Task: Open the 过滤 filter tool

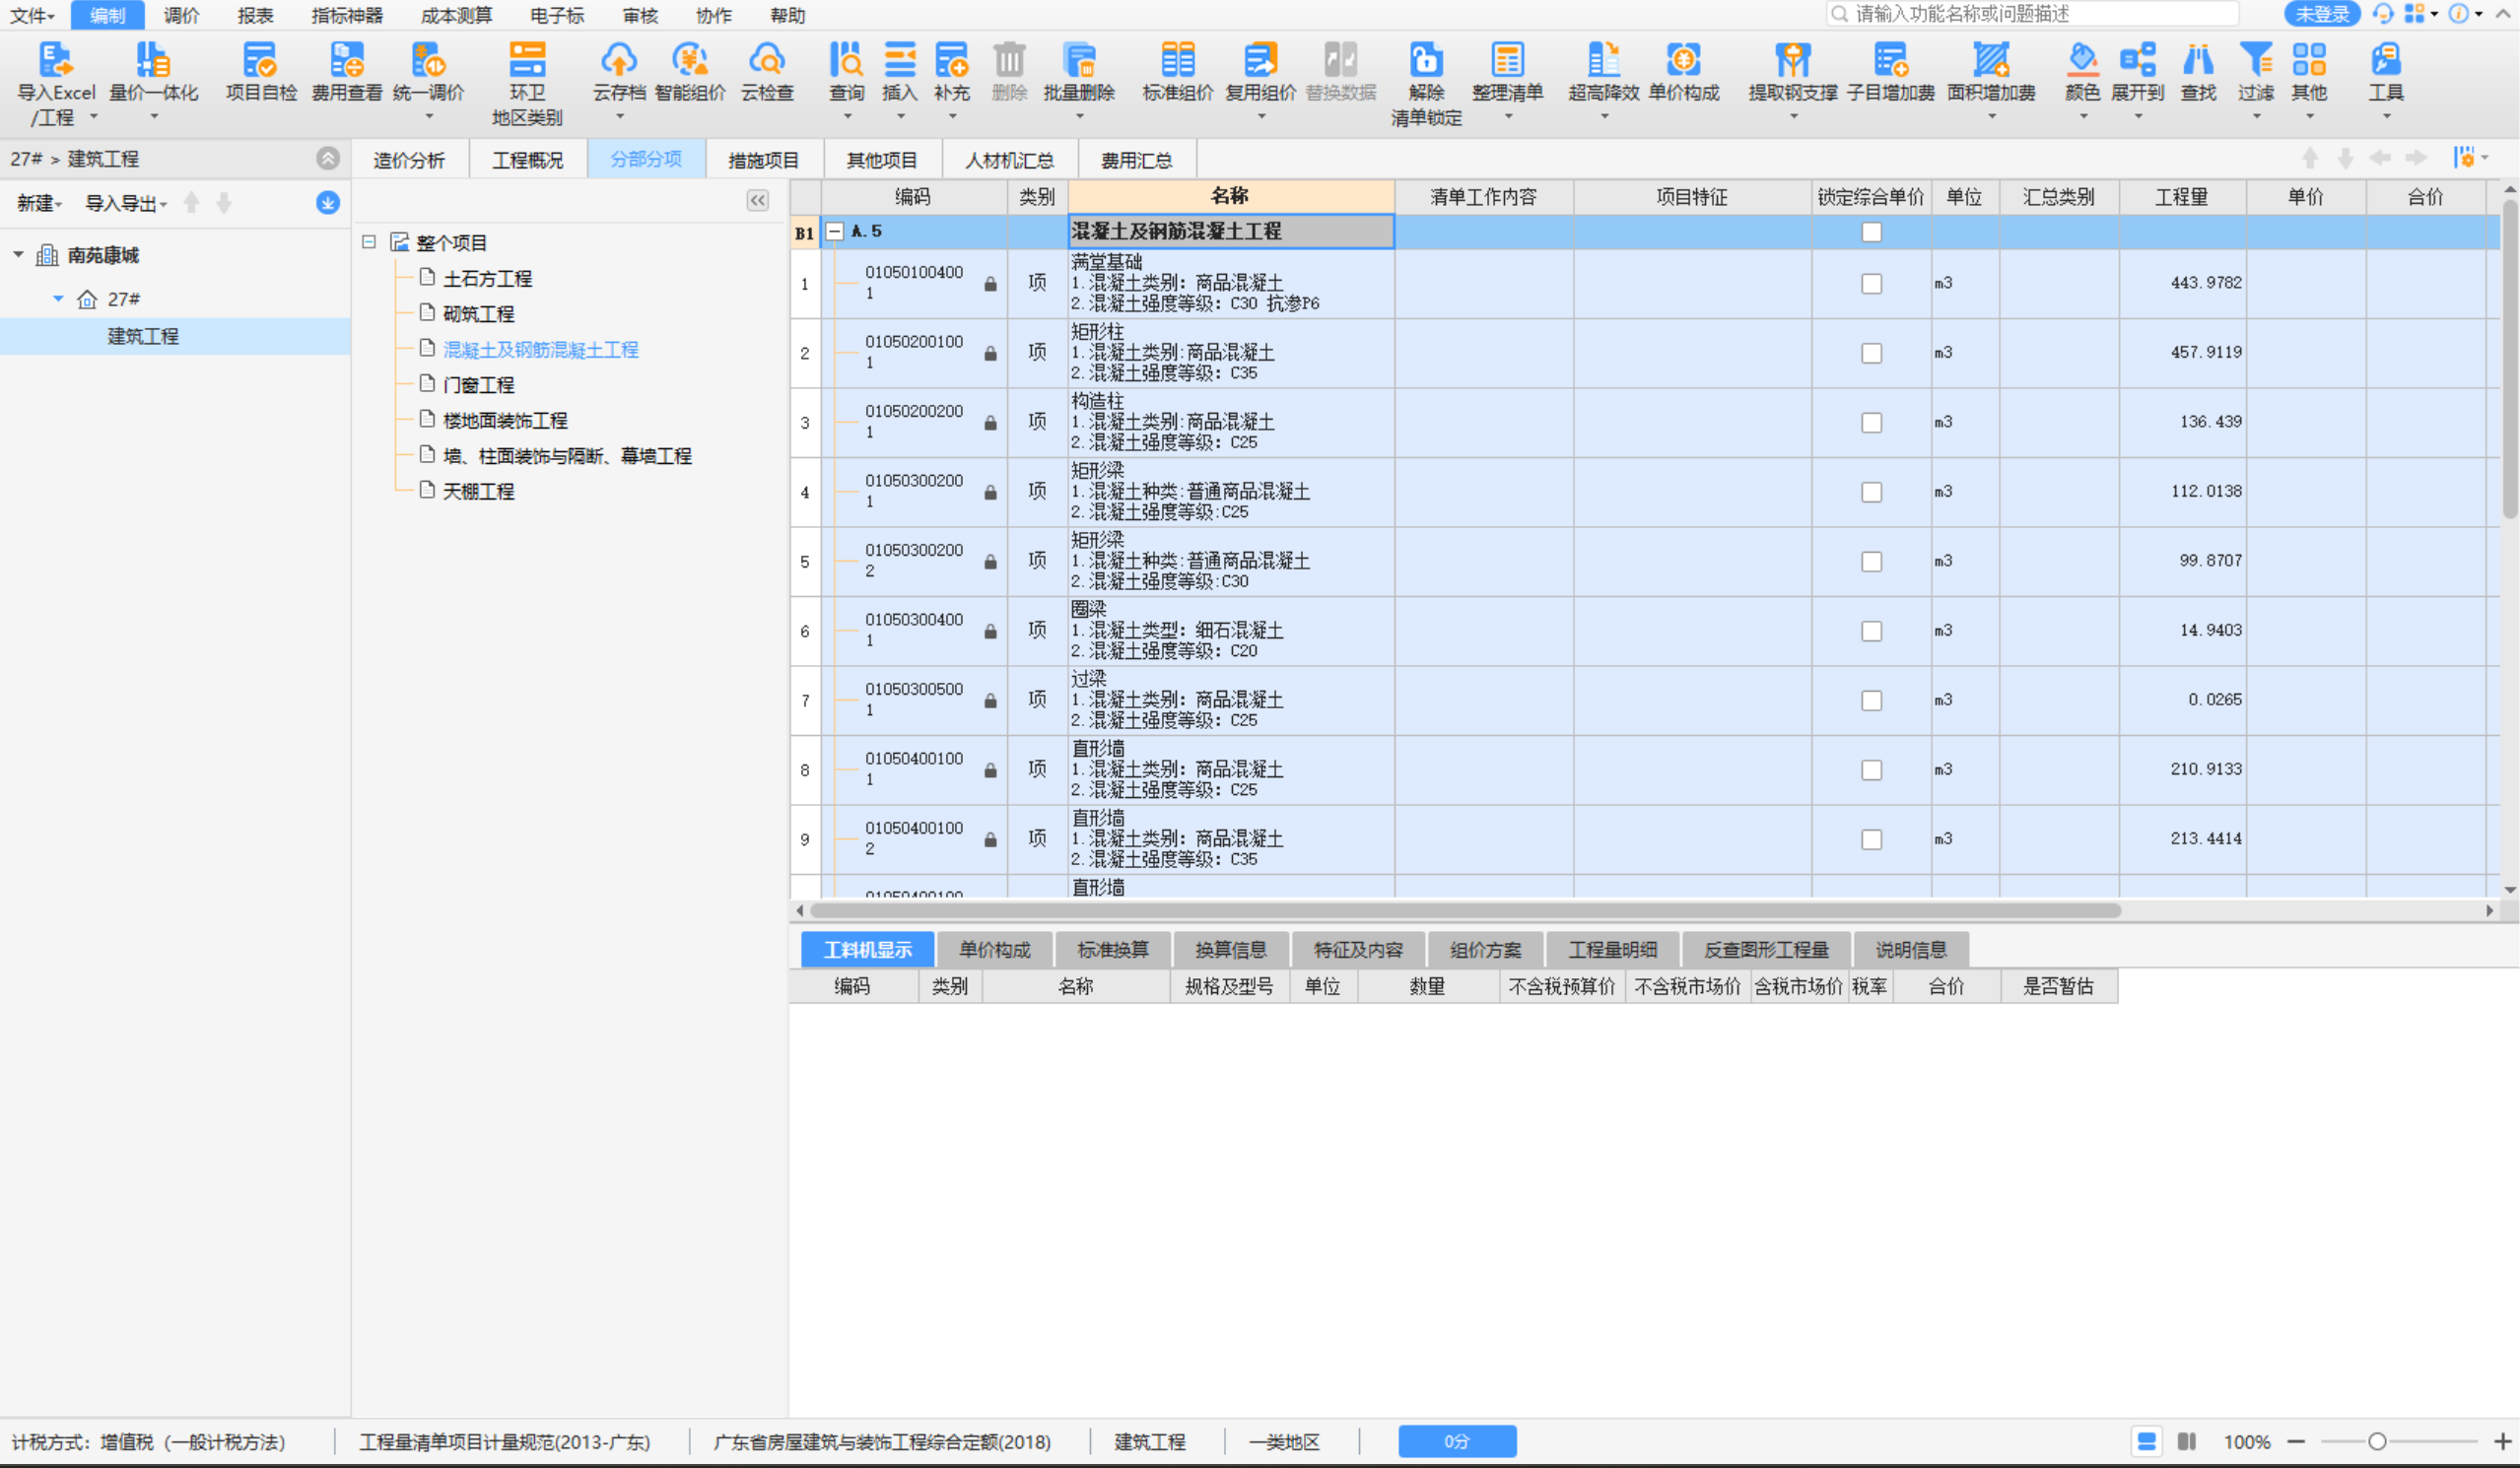Action: pyautogui.click(x=2256, y=80)
